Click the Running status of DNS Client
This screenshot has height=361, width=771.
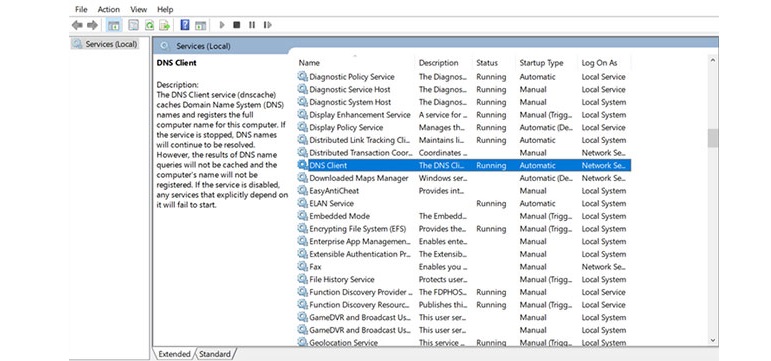pos(491,166)
